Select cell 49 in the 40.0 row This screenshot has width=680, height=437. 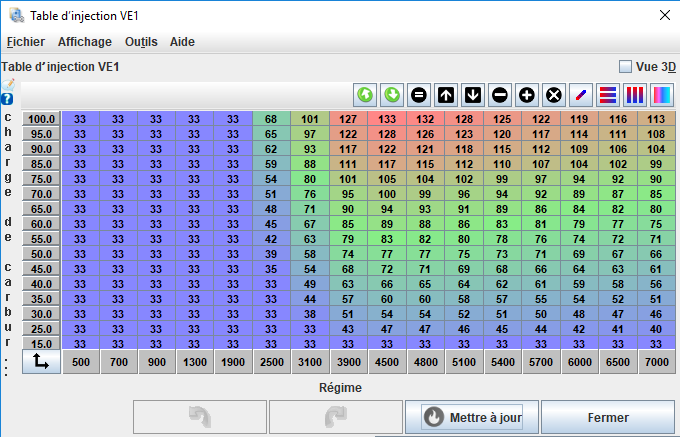(310, 284)
